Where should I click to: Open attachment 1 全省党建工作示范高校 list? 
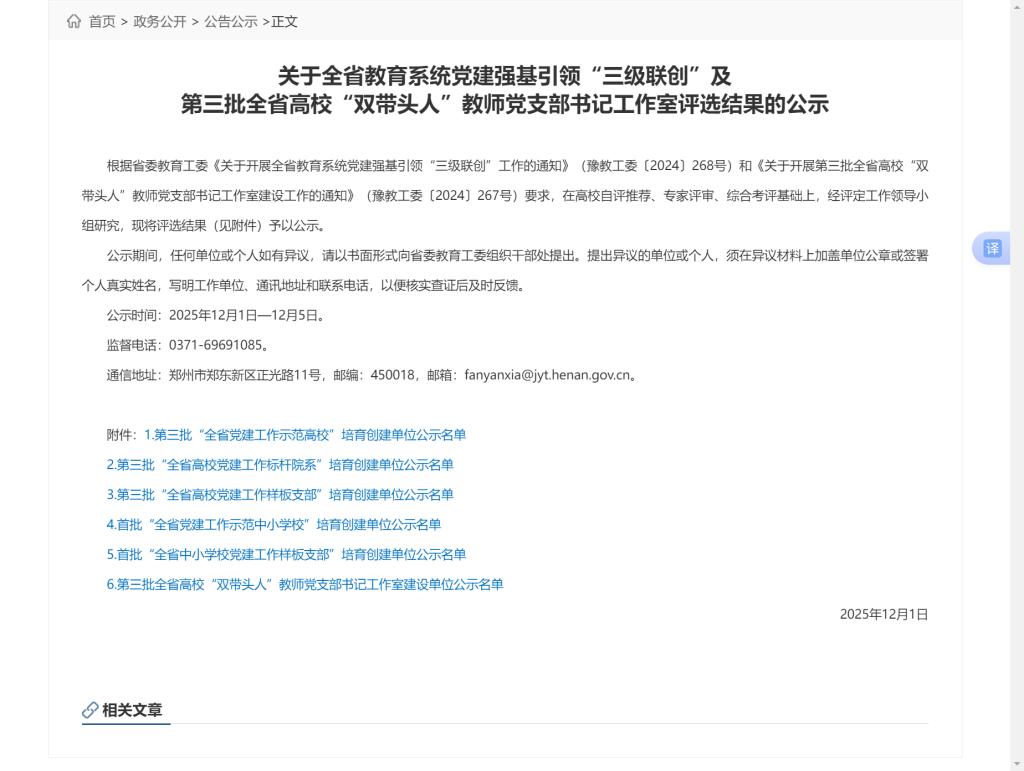pos(305,435)
